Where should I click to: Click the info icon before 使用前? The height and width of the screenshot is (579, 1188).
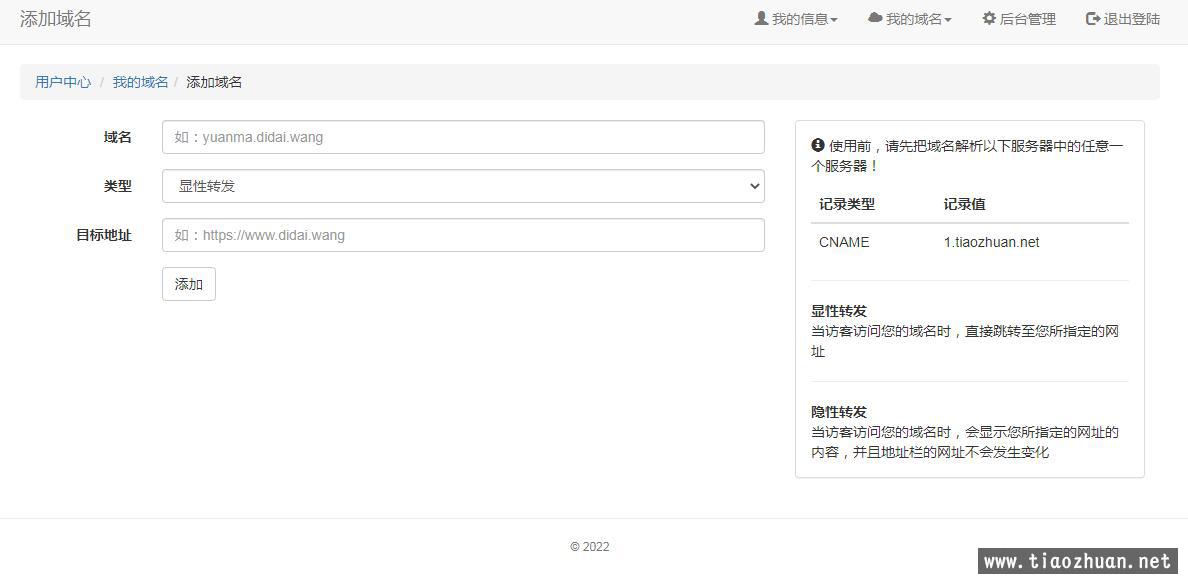tap(818, 145)
